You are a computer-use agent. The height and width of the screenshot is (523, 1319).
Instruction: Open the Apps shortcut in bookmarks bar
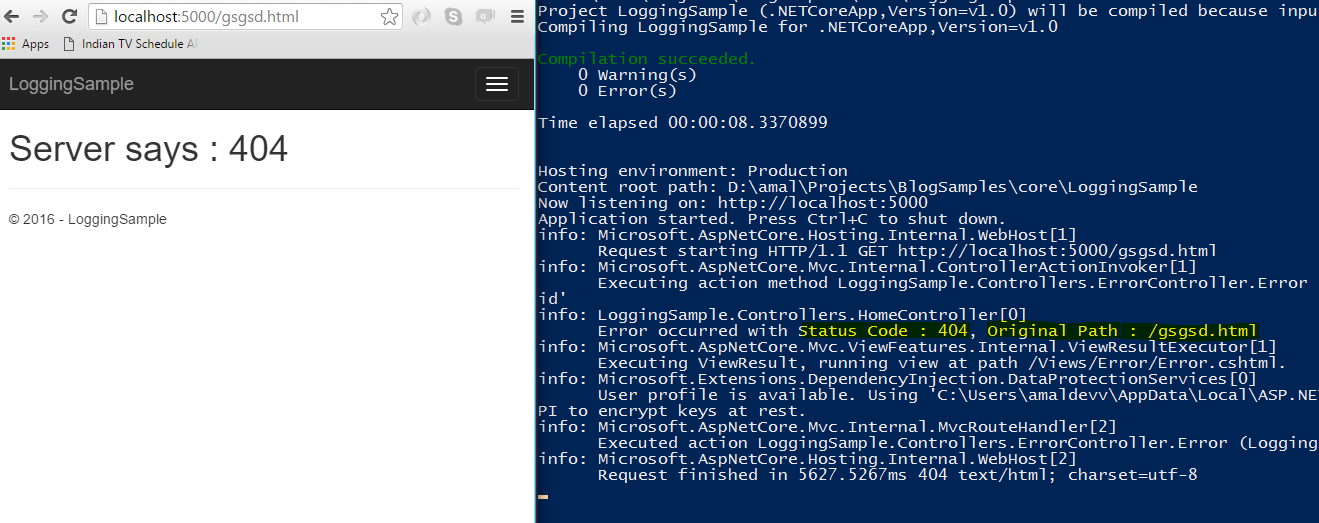[26, 44]
